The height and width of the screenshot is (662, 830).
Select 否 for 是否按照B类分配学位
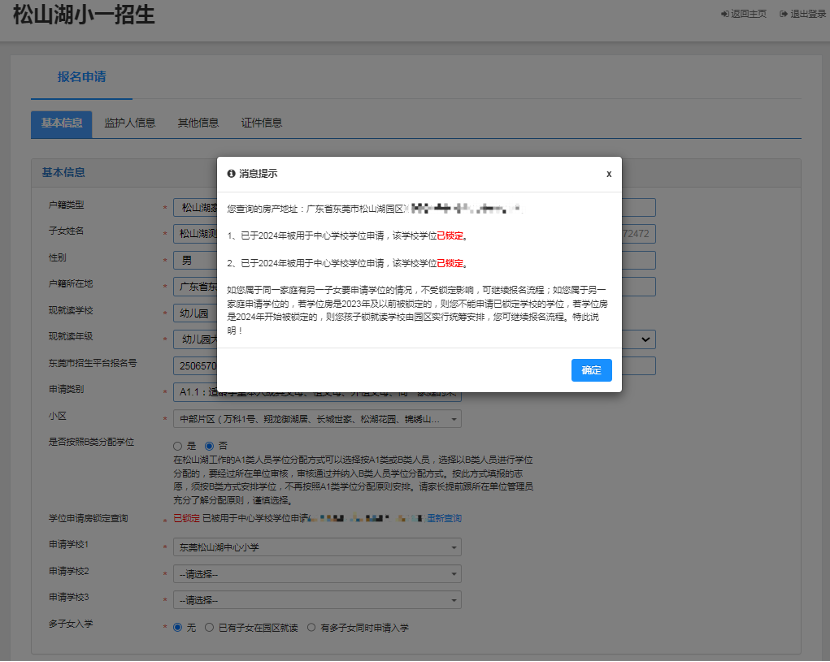tap(209, 445)
